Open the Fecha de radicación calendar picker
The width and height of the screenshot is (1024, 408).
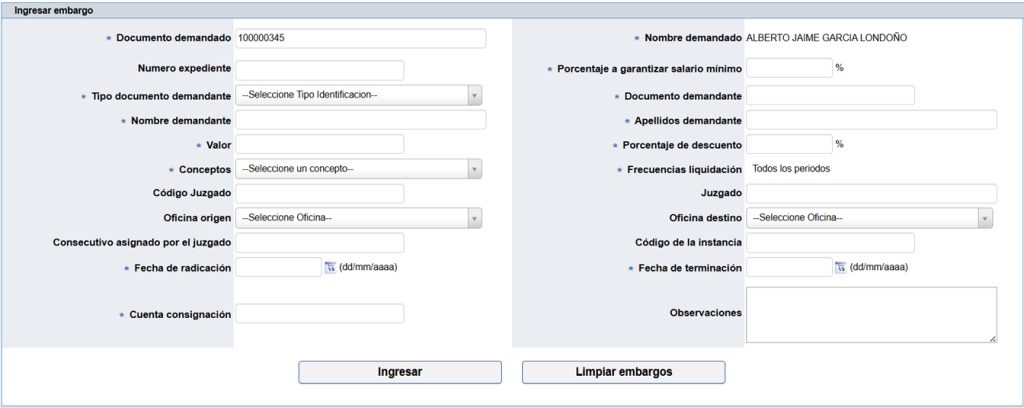coord(330,267)
